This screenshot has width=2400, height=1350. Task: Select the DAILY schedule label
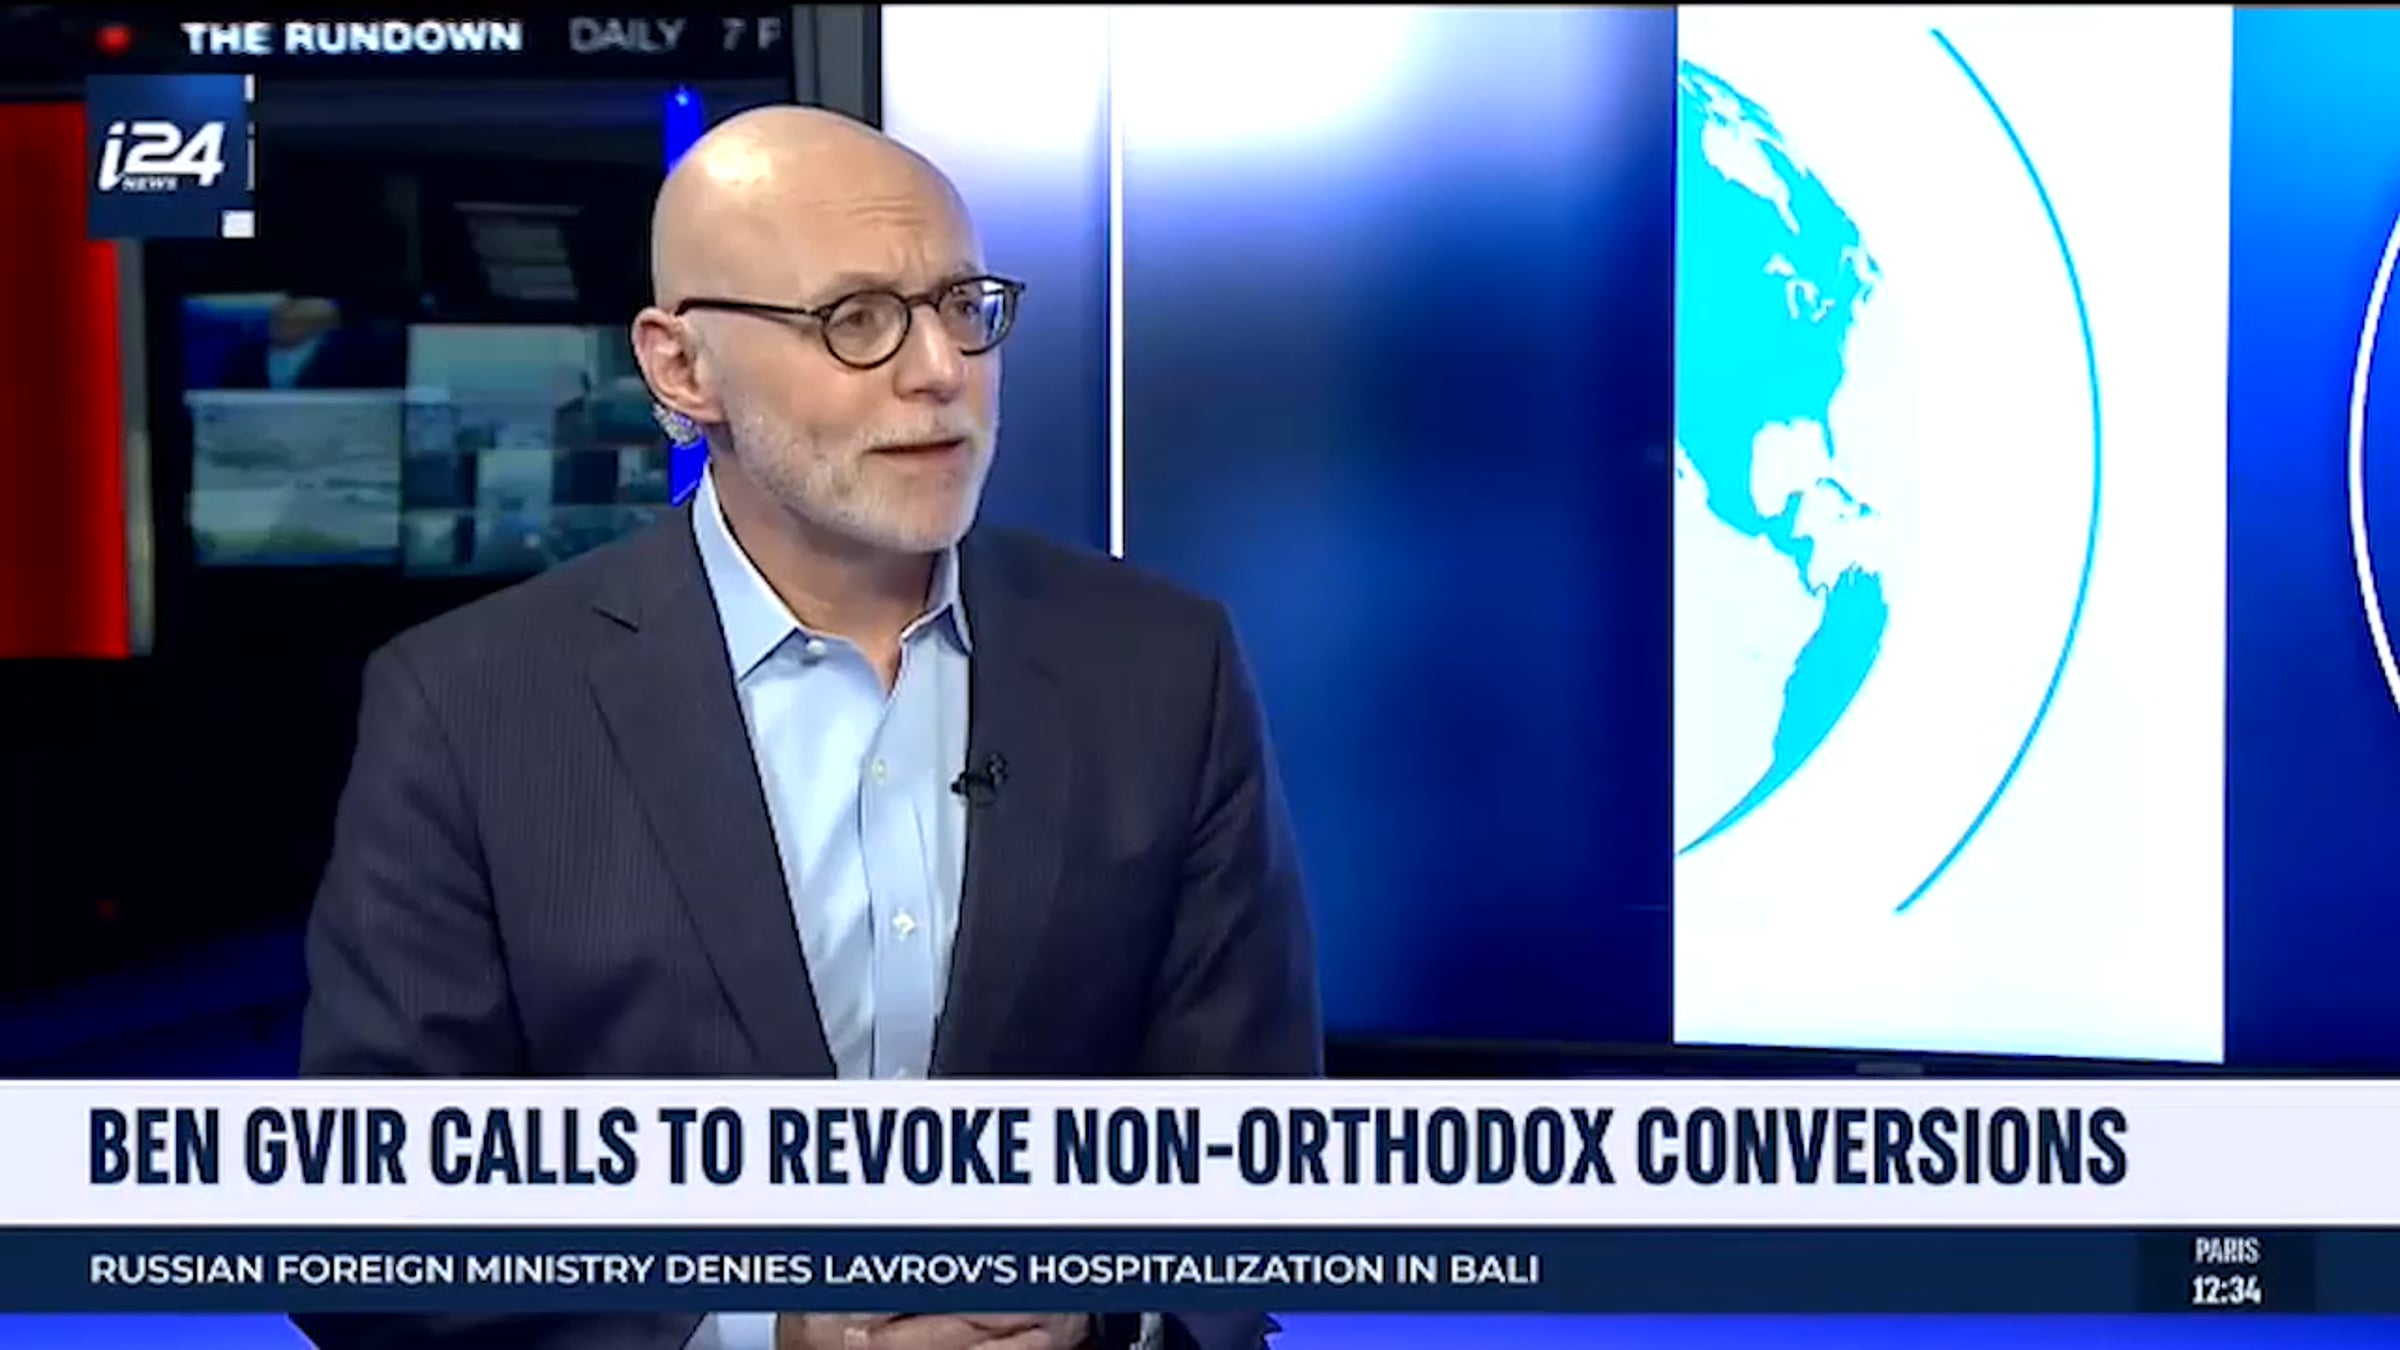627,36
